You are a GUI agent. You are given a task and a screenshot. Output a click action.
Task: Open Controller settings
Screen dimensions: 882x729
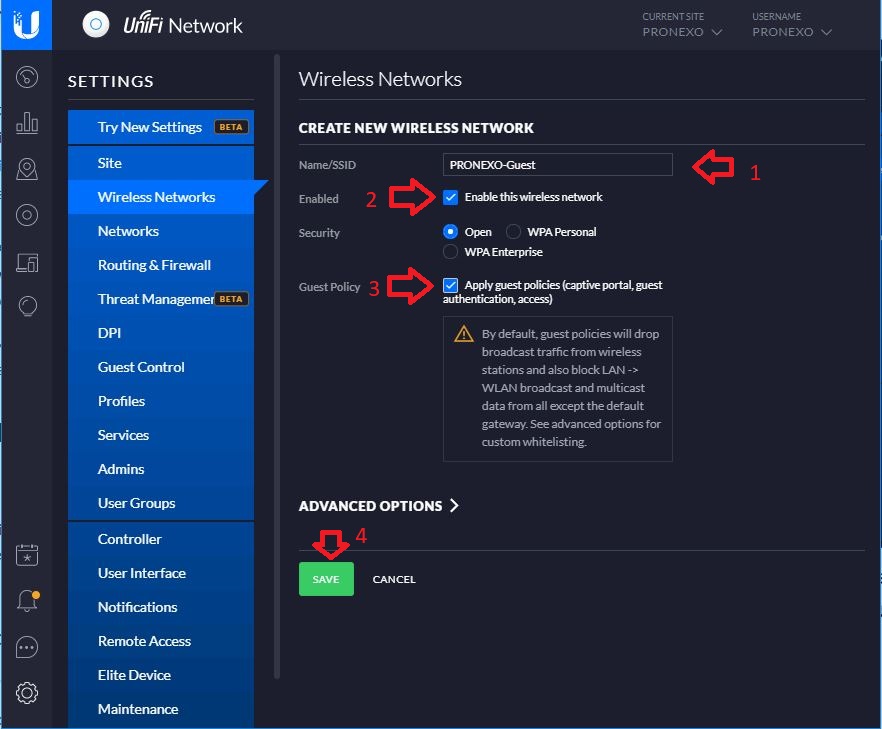coord(161,539)
